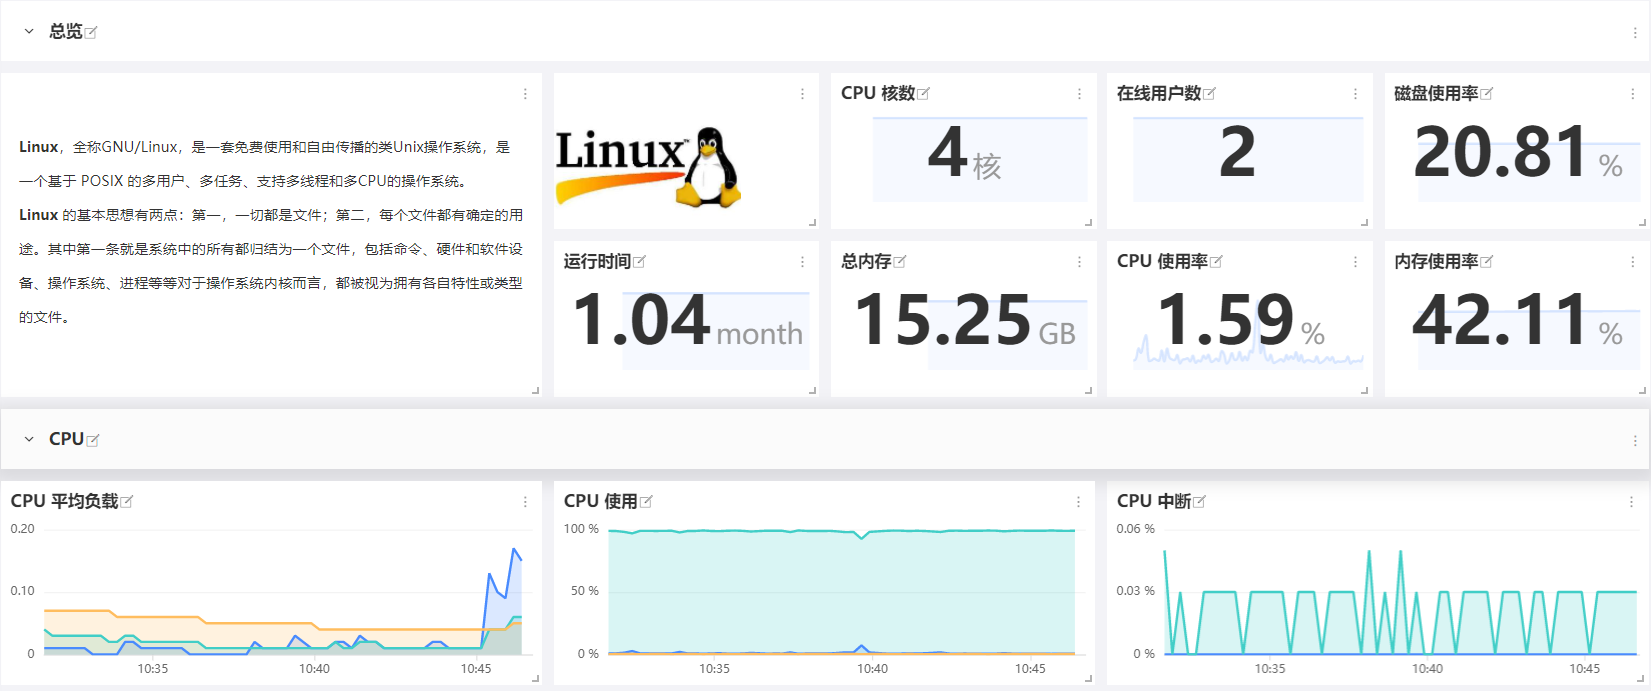The height and width of the screenshot is (691, 1651).
Task: Open the 在线用户数 panel menu
Action: coord(1355,94)
